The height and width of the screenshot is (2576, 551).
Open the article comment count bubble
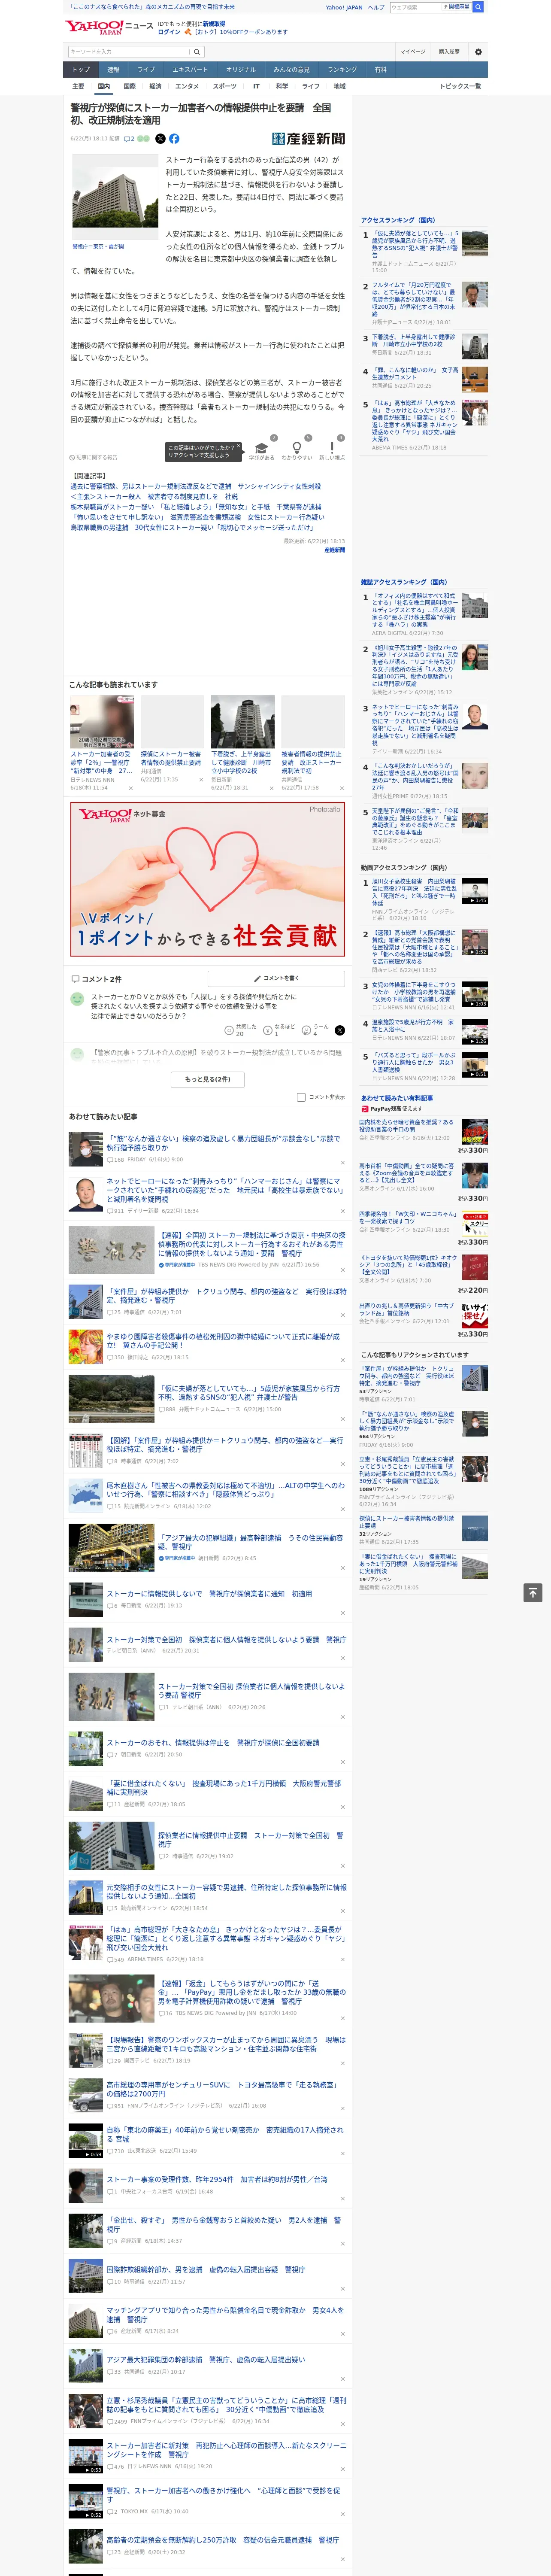click(x=129, y=139)
